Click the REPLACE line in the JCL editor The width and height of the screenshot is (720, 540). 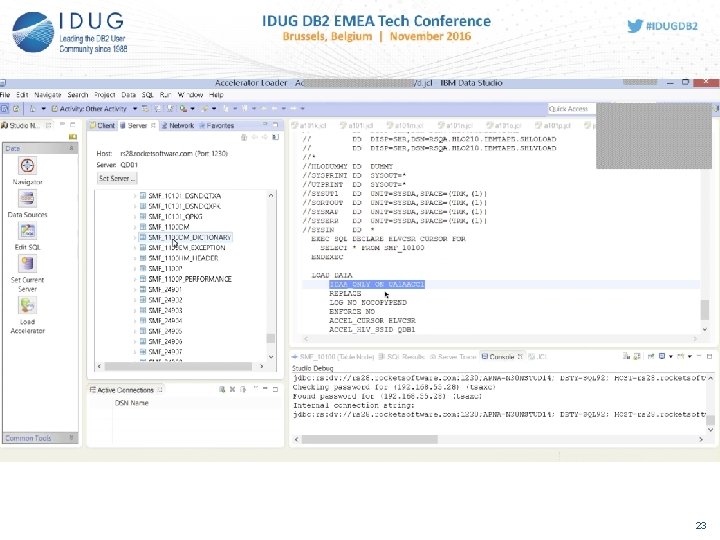(345, 293)
